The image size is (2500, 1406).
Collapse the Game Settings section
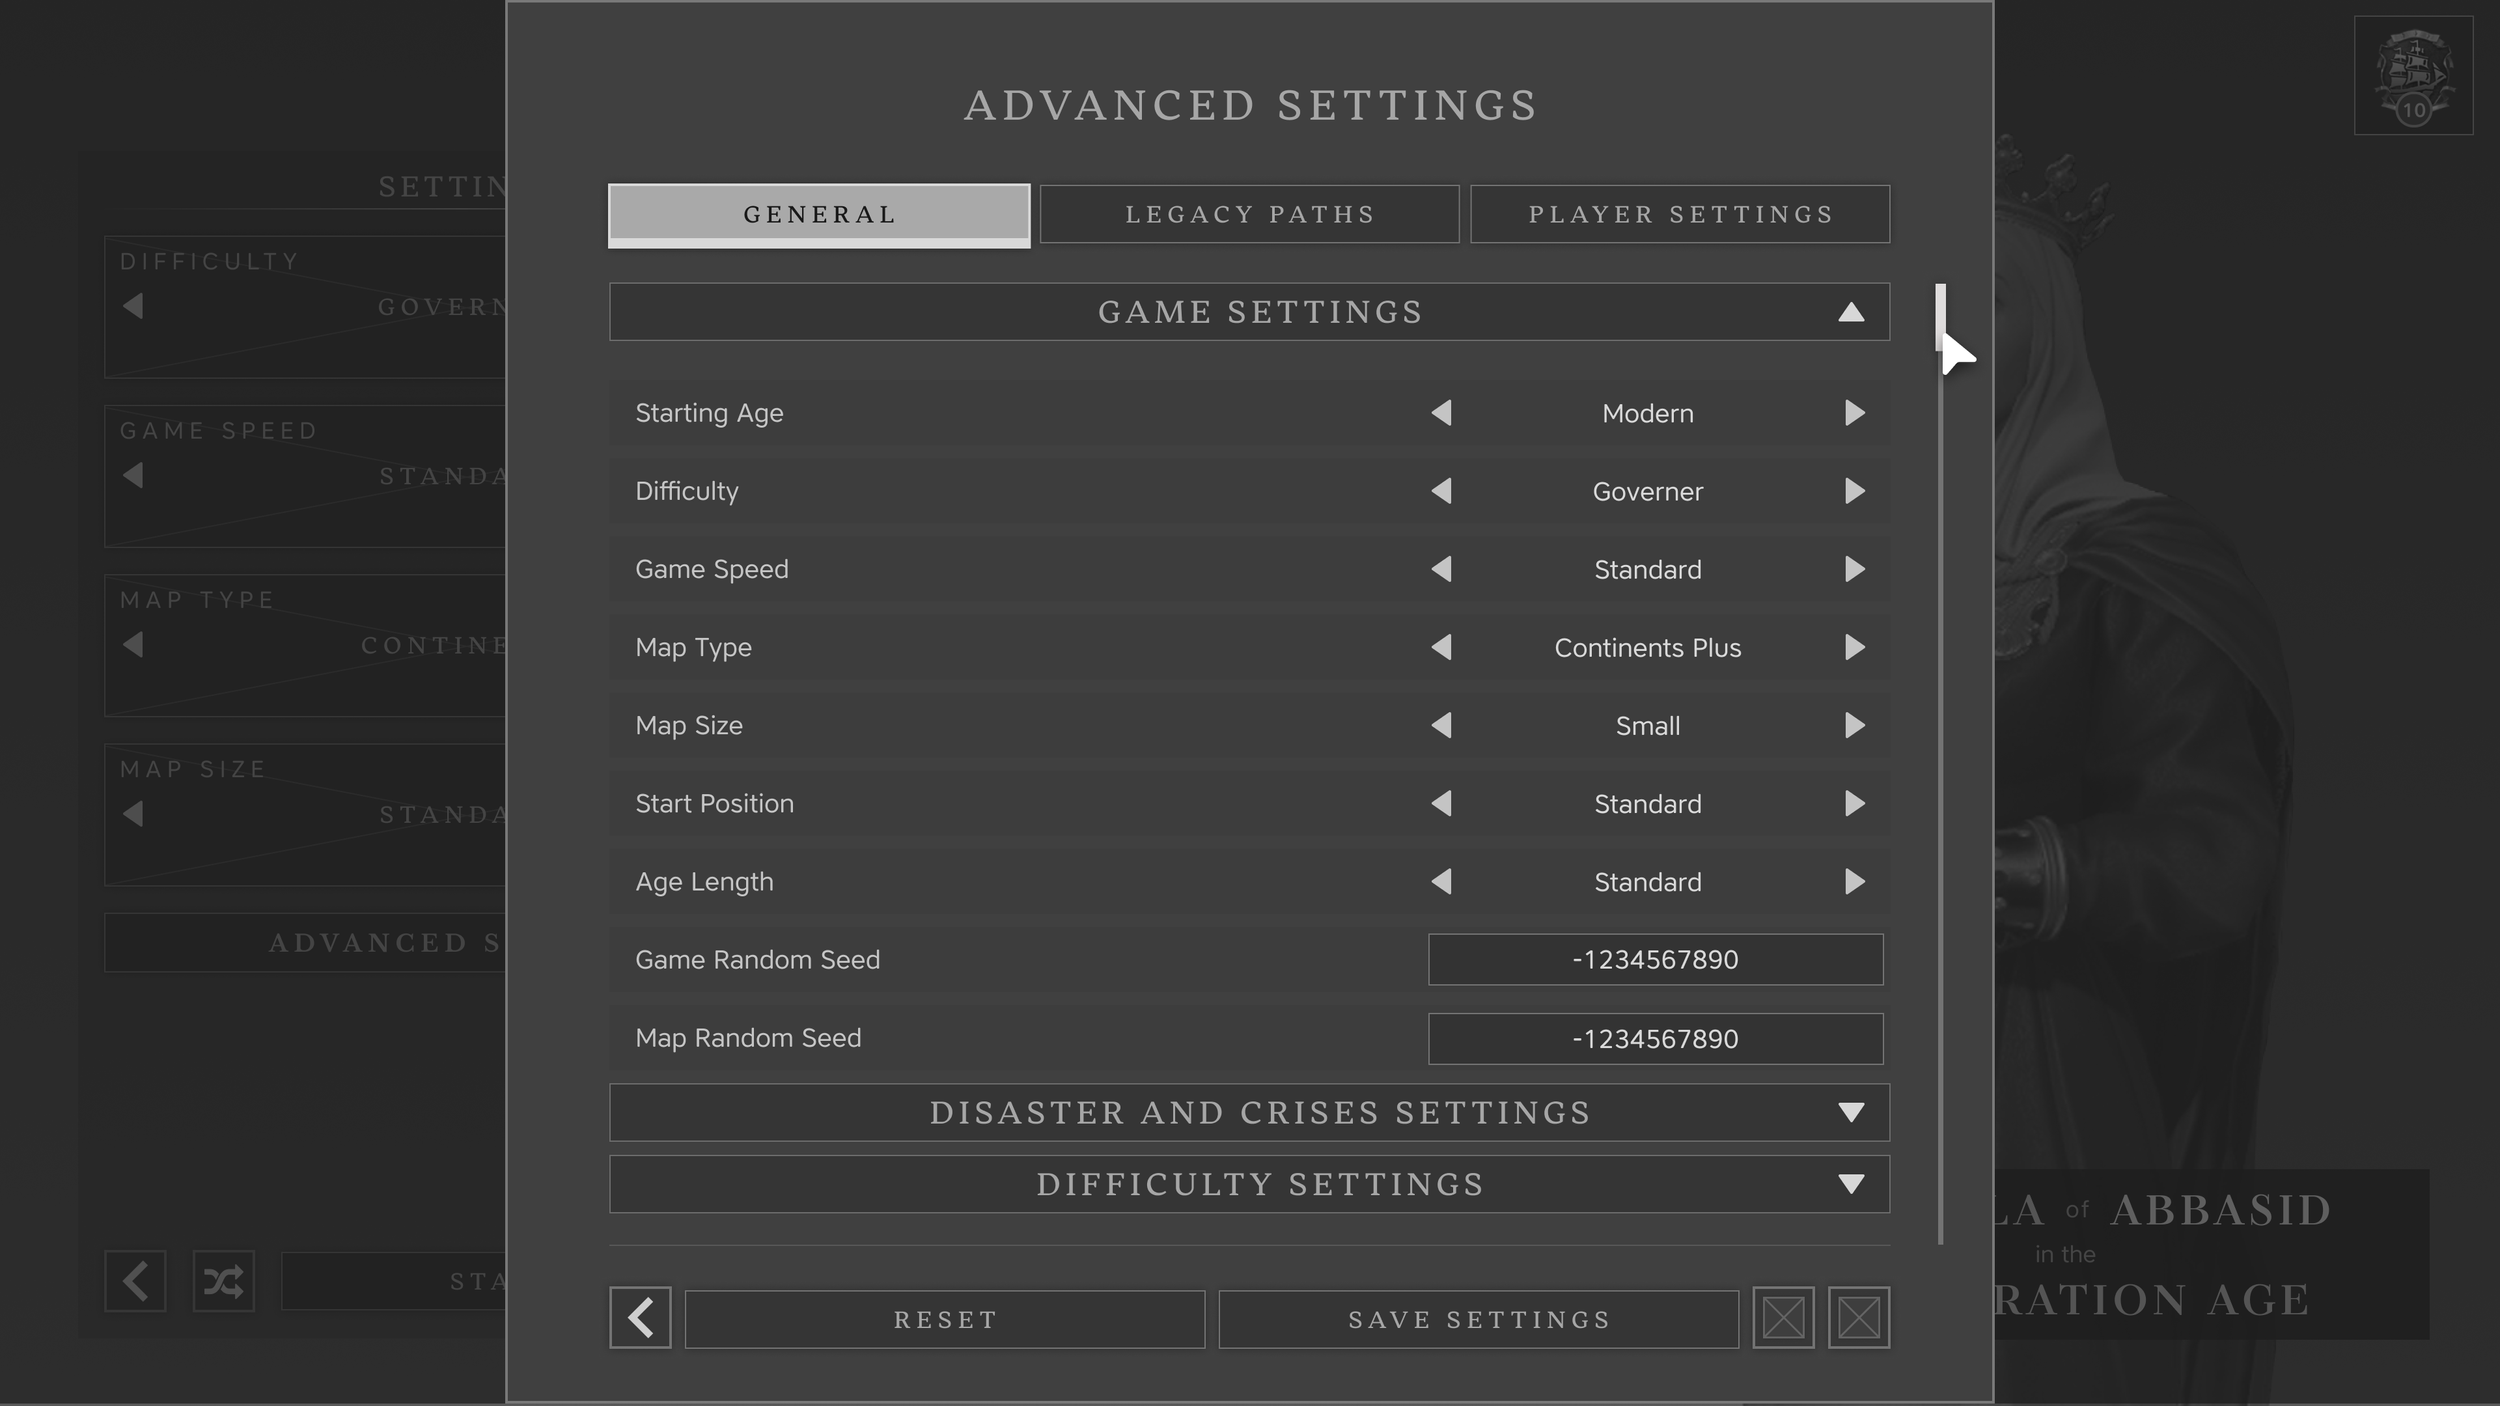1850,312
